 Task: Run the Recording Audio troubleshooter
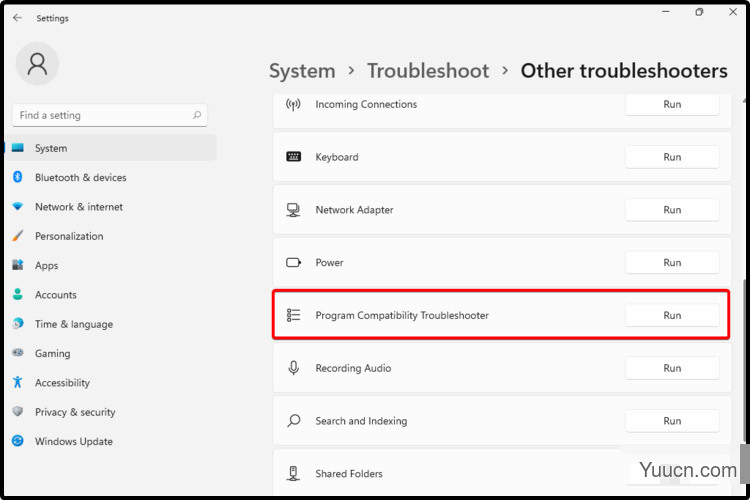click(x=672, y=368)
